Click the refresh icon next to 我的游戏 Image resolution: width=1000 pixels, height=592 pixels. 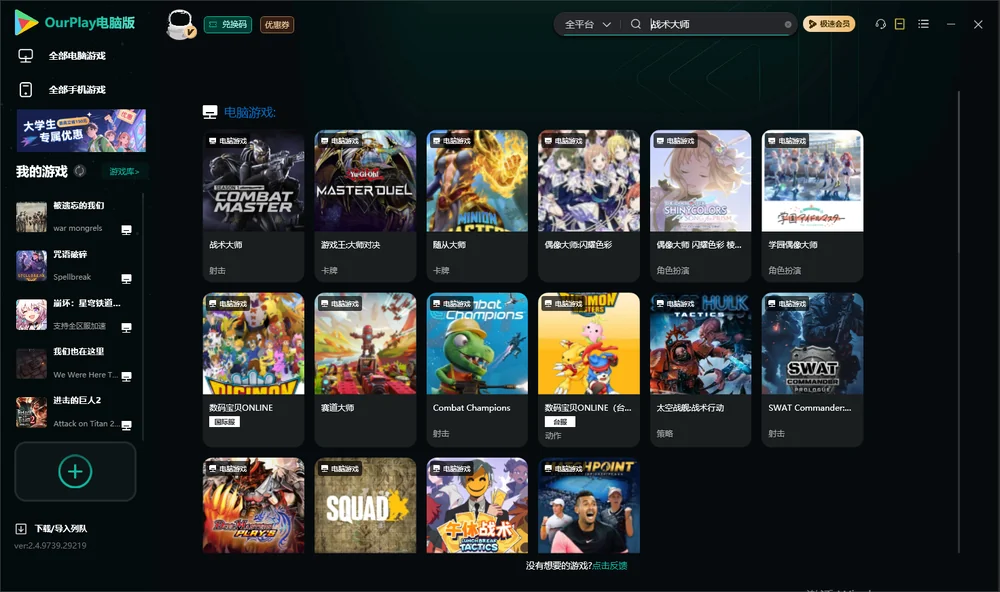pos(80,171)
